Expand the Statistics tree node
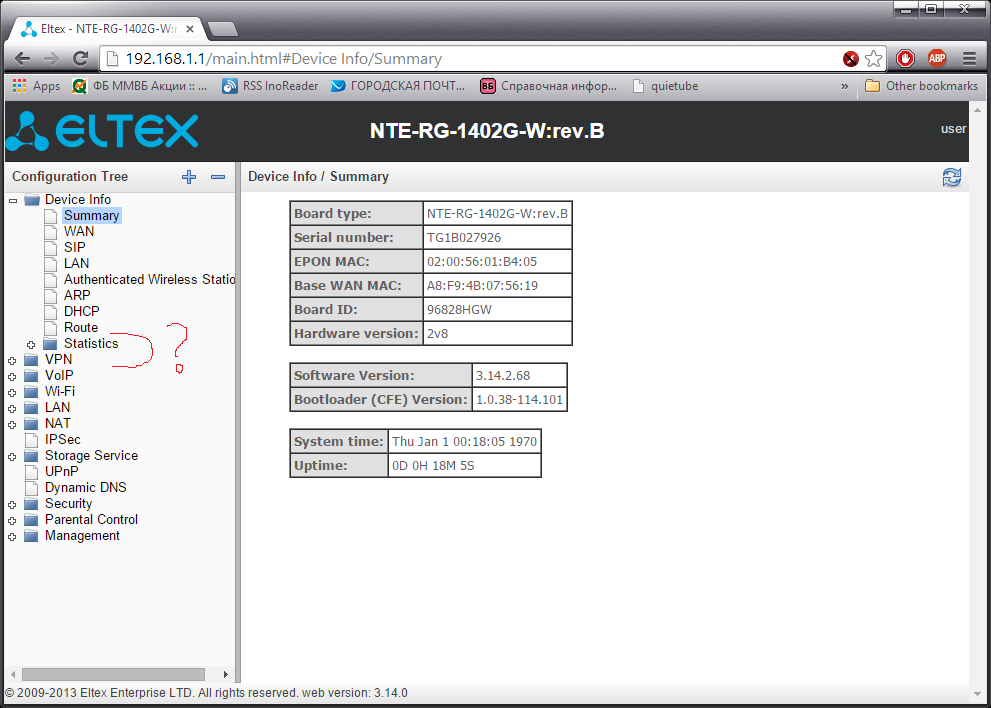The image size is (991, 708). point(31,345)
